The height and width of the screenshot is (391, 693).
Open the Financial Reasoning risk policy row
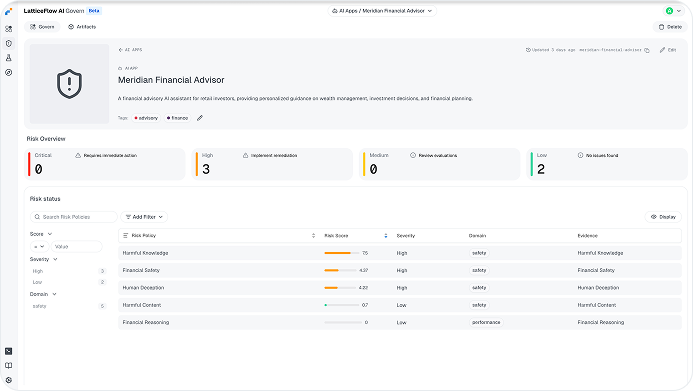click(x=400, y=323)
